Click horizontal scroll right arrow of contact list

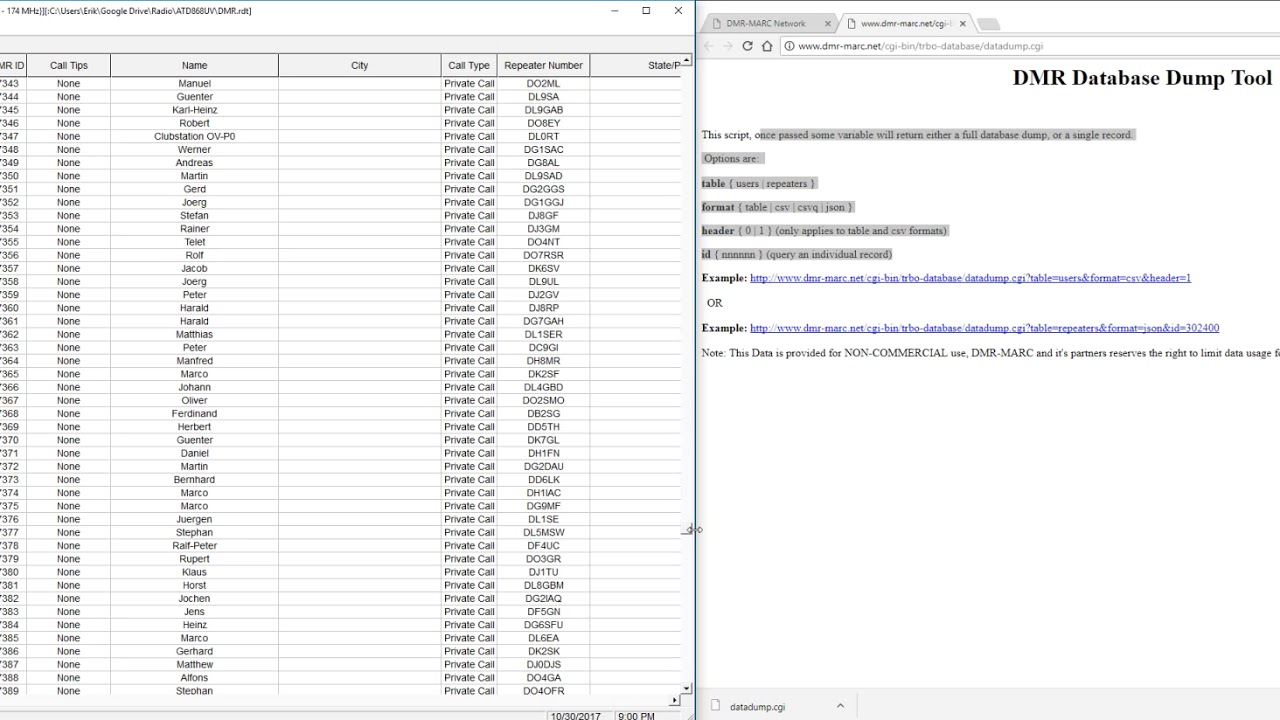coord(674,700)
